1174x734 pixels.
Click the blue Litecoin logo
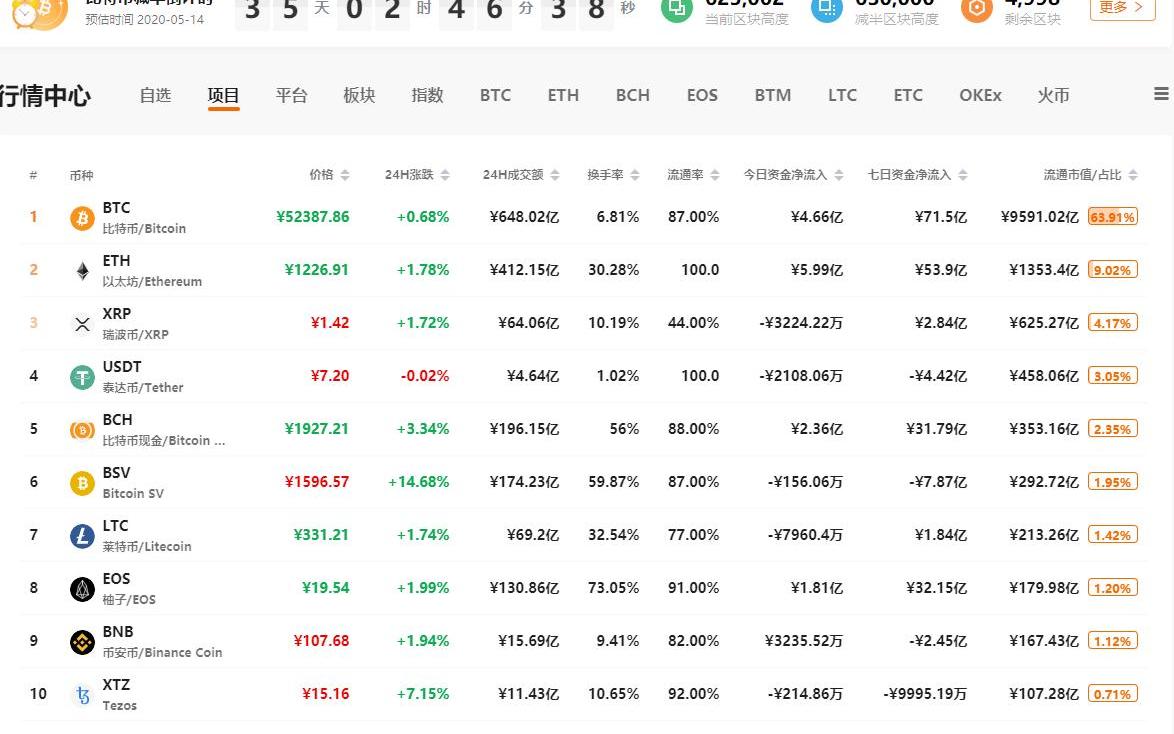click(x=82, y=536)
